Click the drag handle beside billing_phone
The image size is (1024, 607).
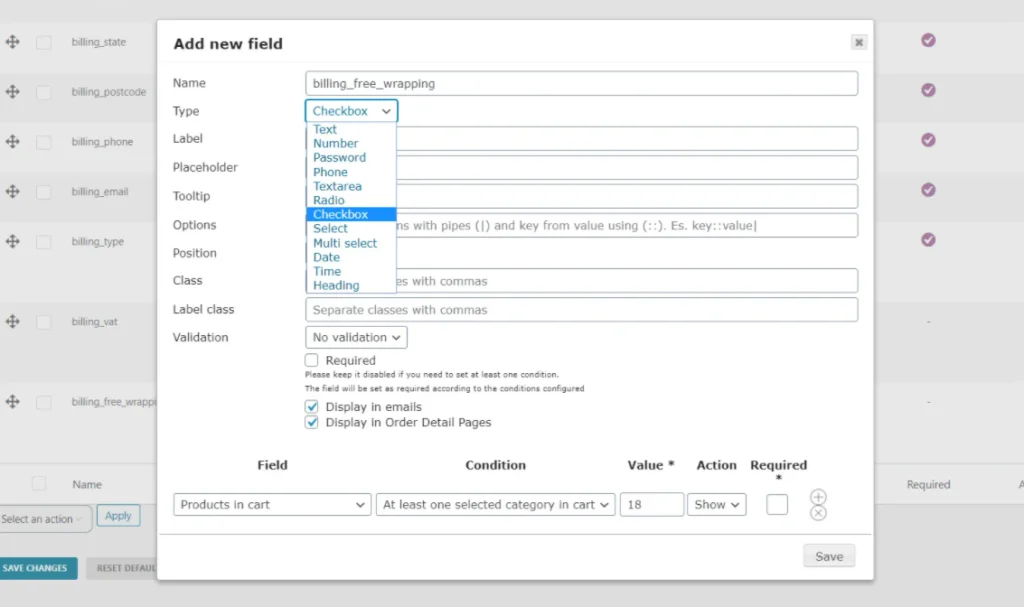[x=13, y=142]
